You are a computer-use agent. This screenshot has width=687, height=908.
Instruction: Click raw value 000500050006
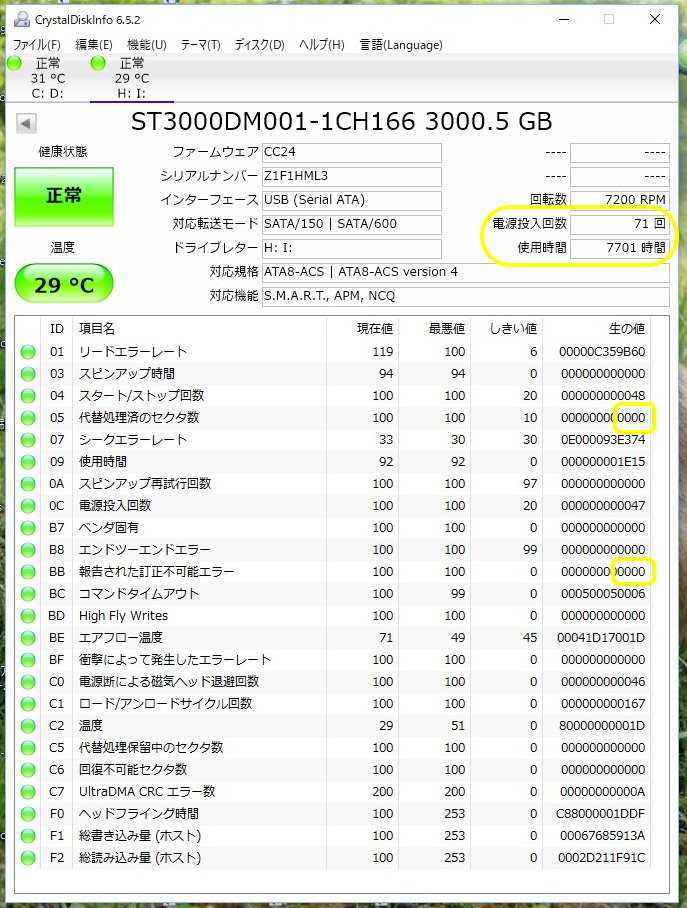tap(602, 594)
